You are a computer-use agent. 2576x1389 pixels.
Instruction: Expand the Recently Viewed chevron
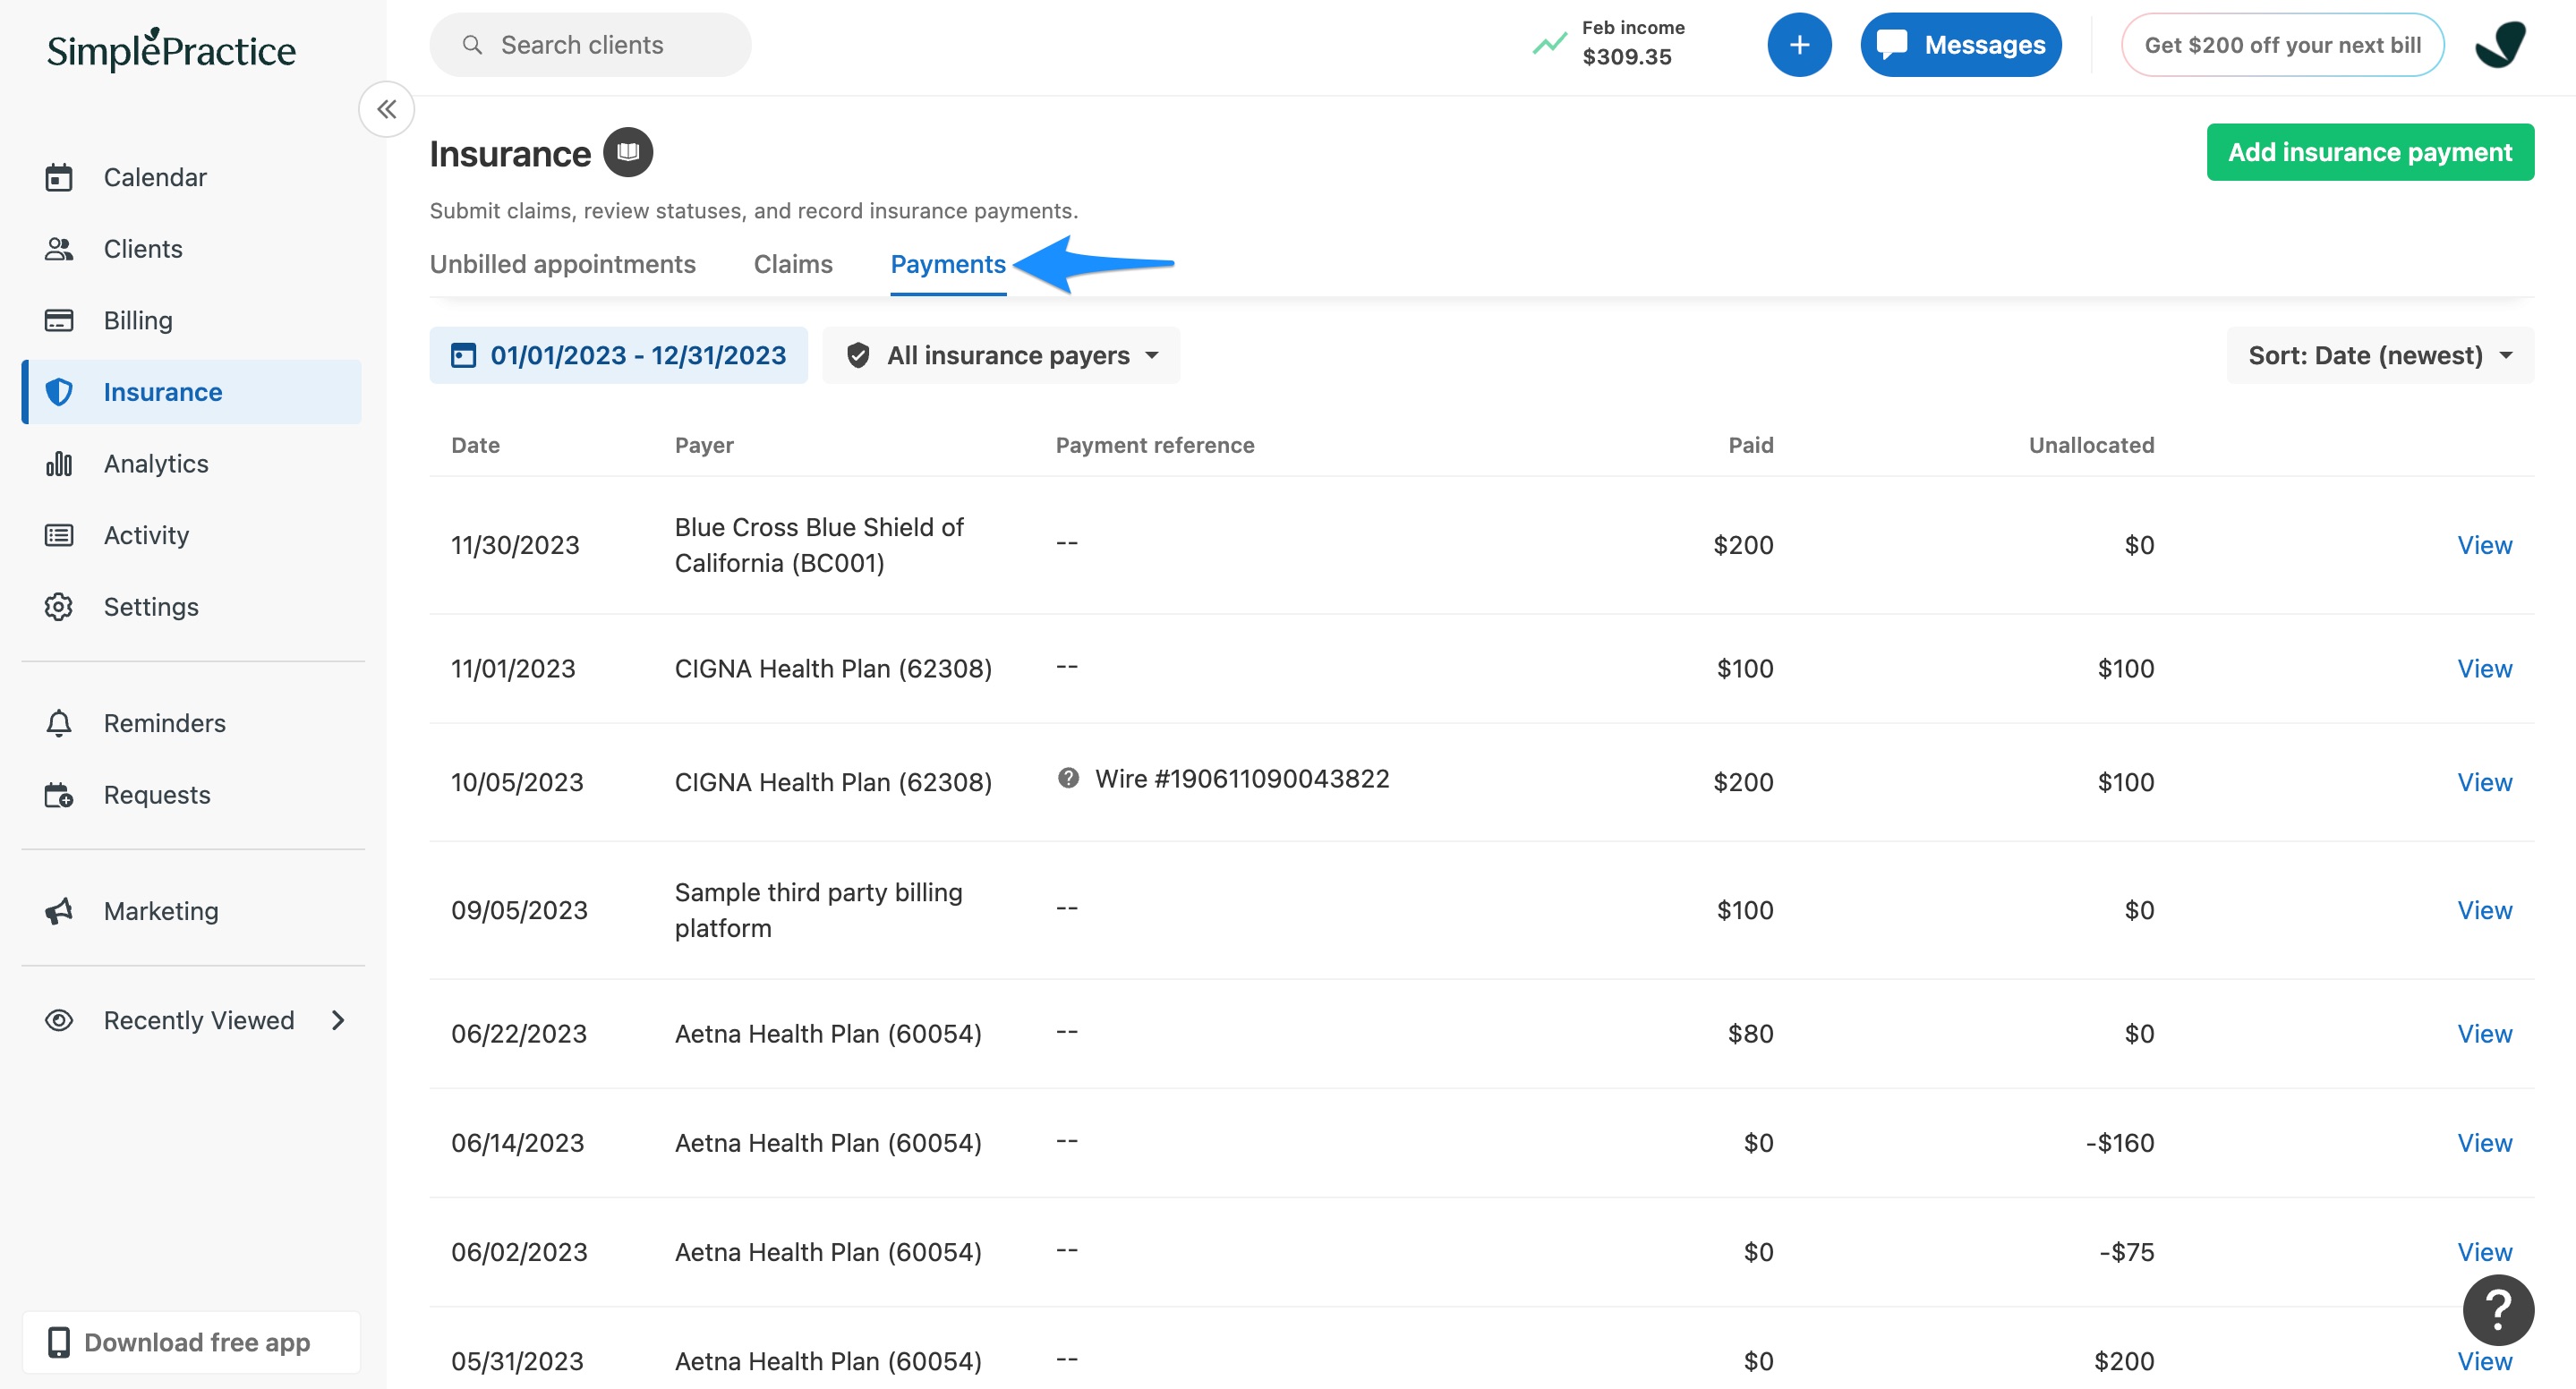point(338,1020)
